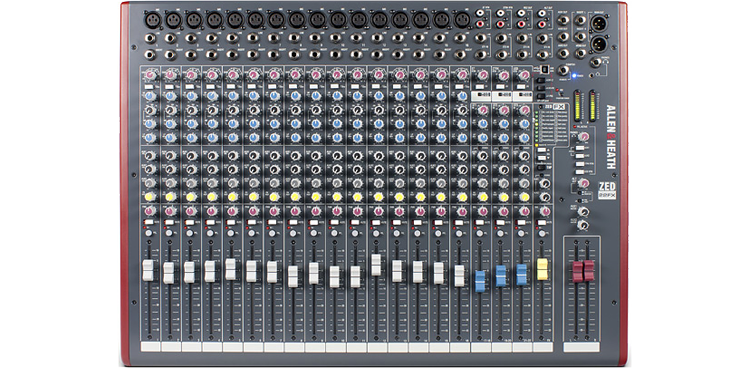Click the upper main out XLR connector

coord(598,23)
